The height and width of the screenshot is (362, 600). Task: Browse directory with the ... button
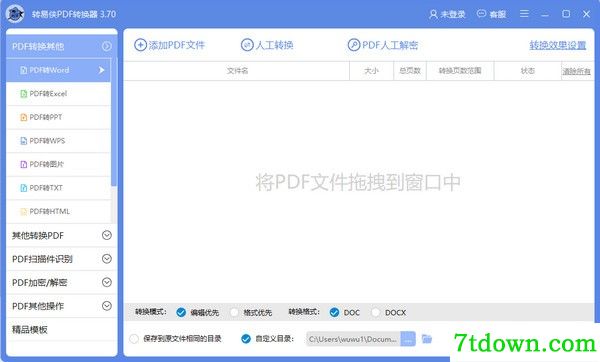click(x=408, y=339)
